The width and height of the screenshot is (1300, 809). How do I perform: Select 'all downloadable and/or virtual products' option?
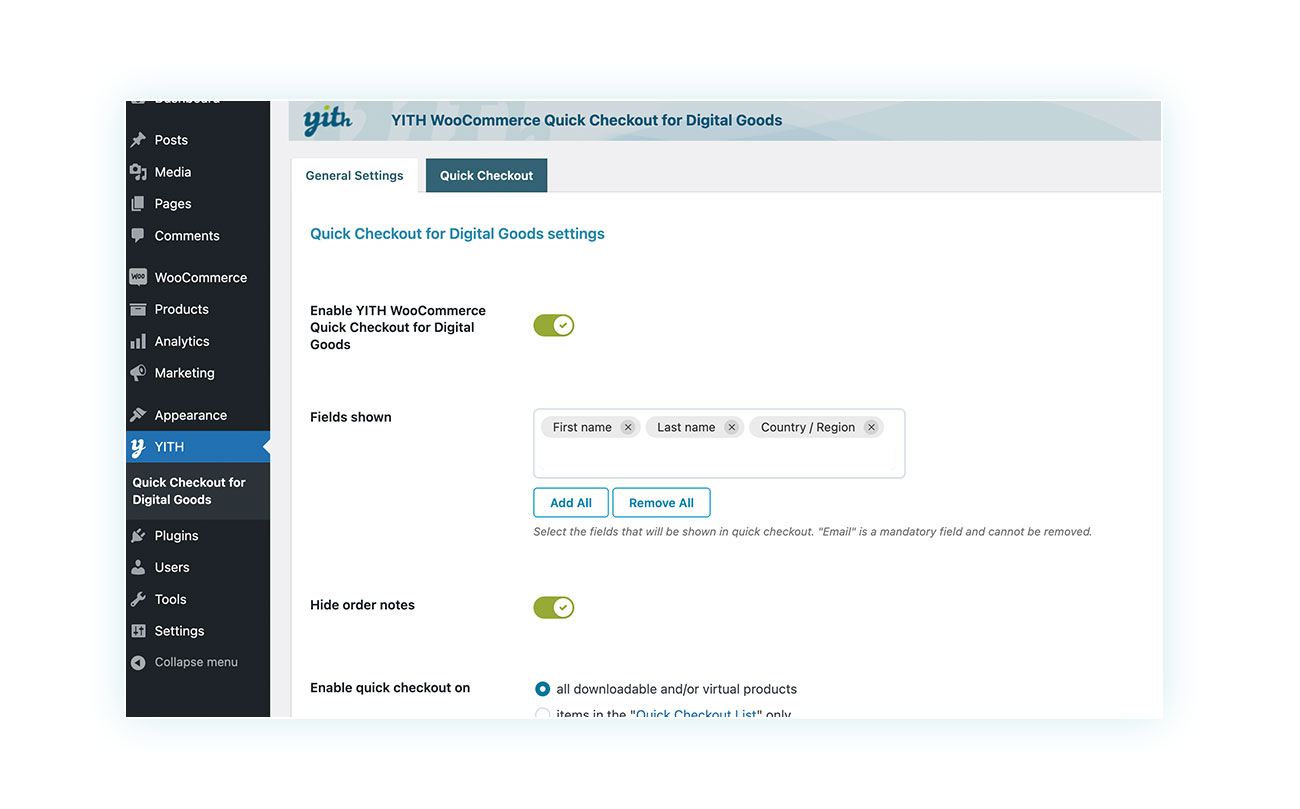click(542, 689)
